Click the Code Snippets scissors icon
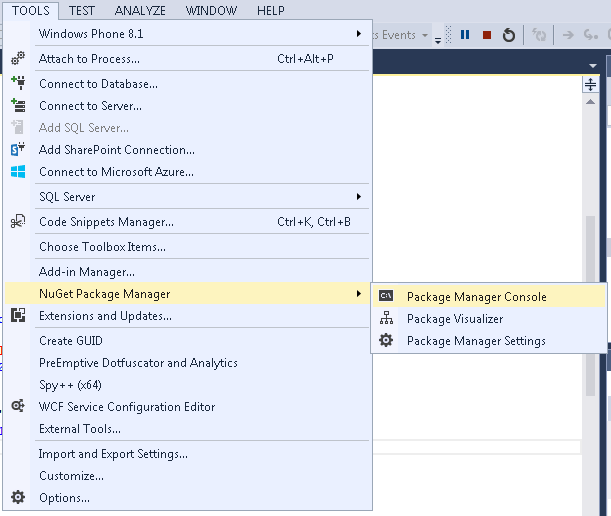 tap(18, 221)
